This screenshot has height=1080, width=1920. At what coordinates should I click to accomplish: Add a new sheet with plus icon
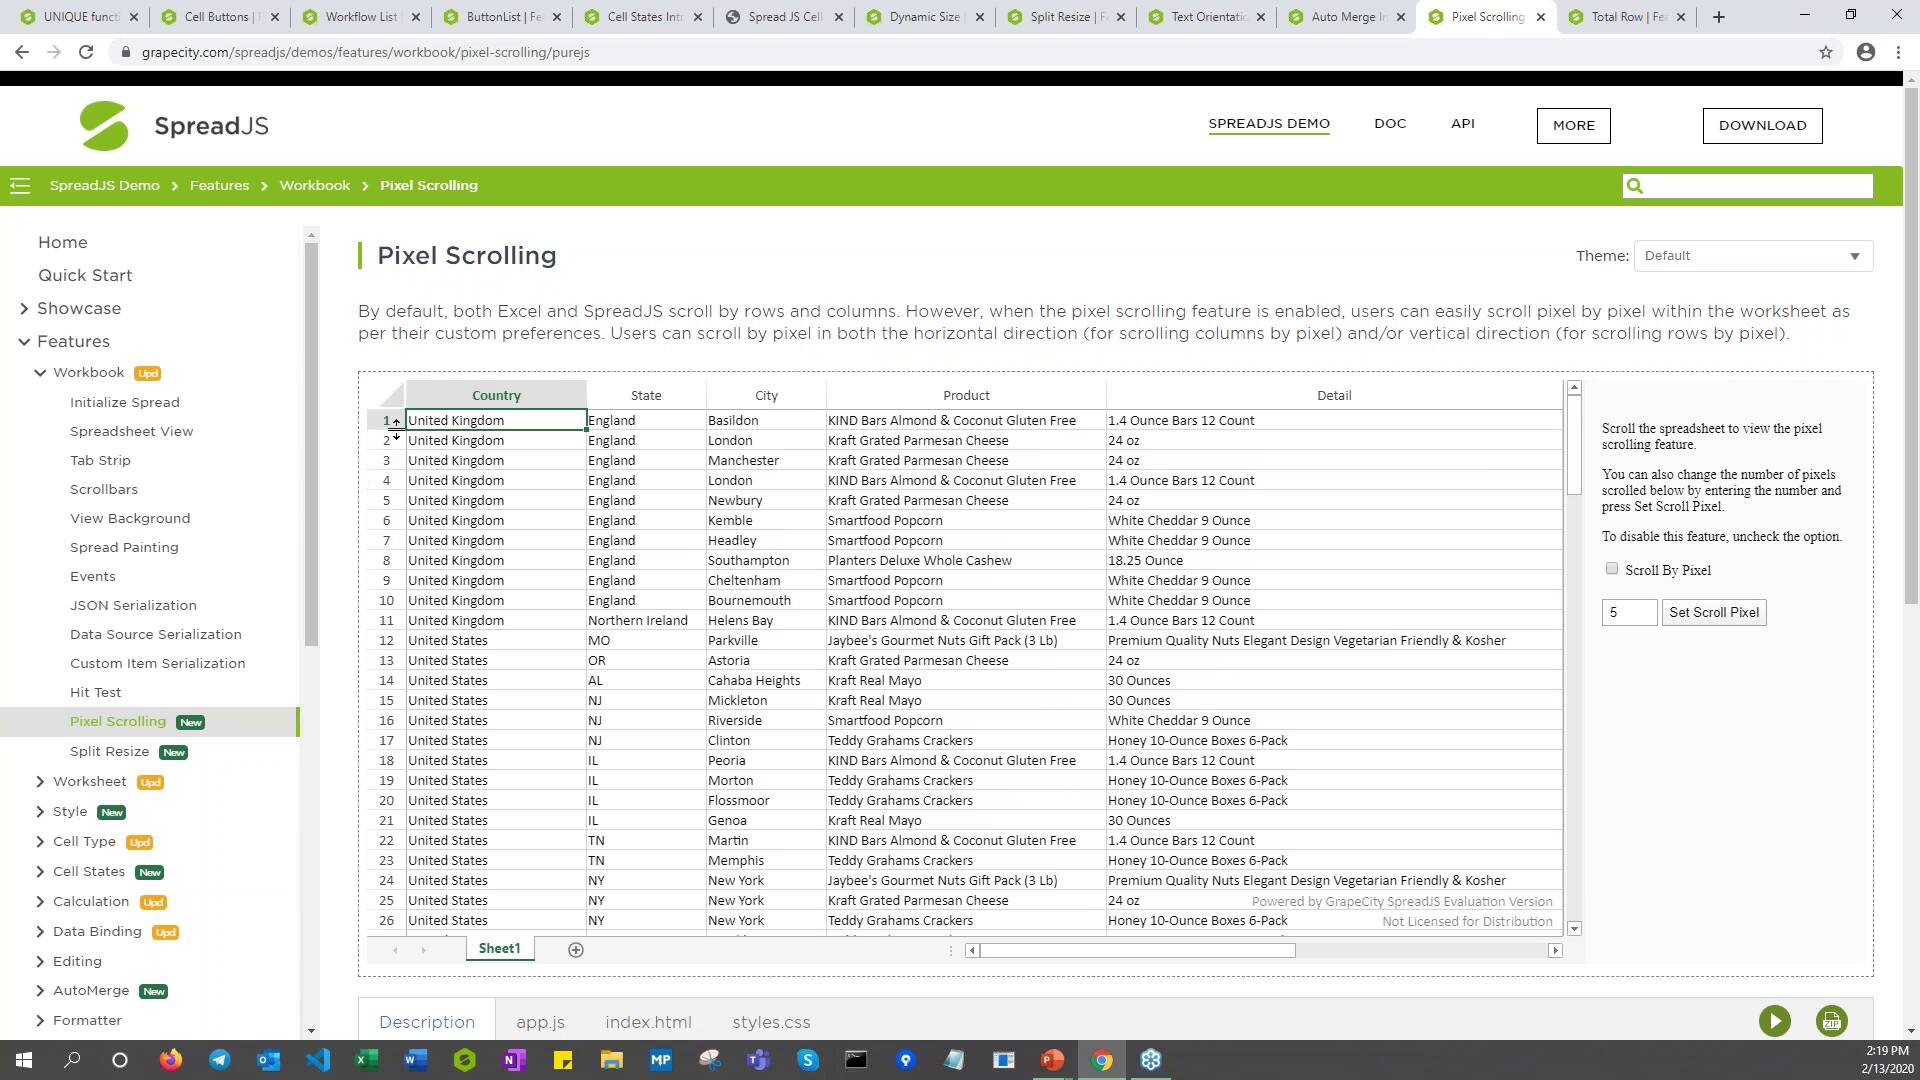pos(576,950)
